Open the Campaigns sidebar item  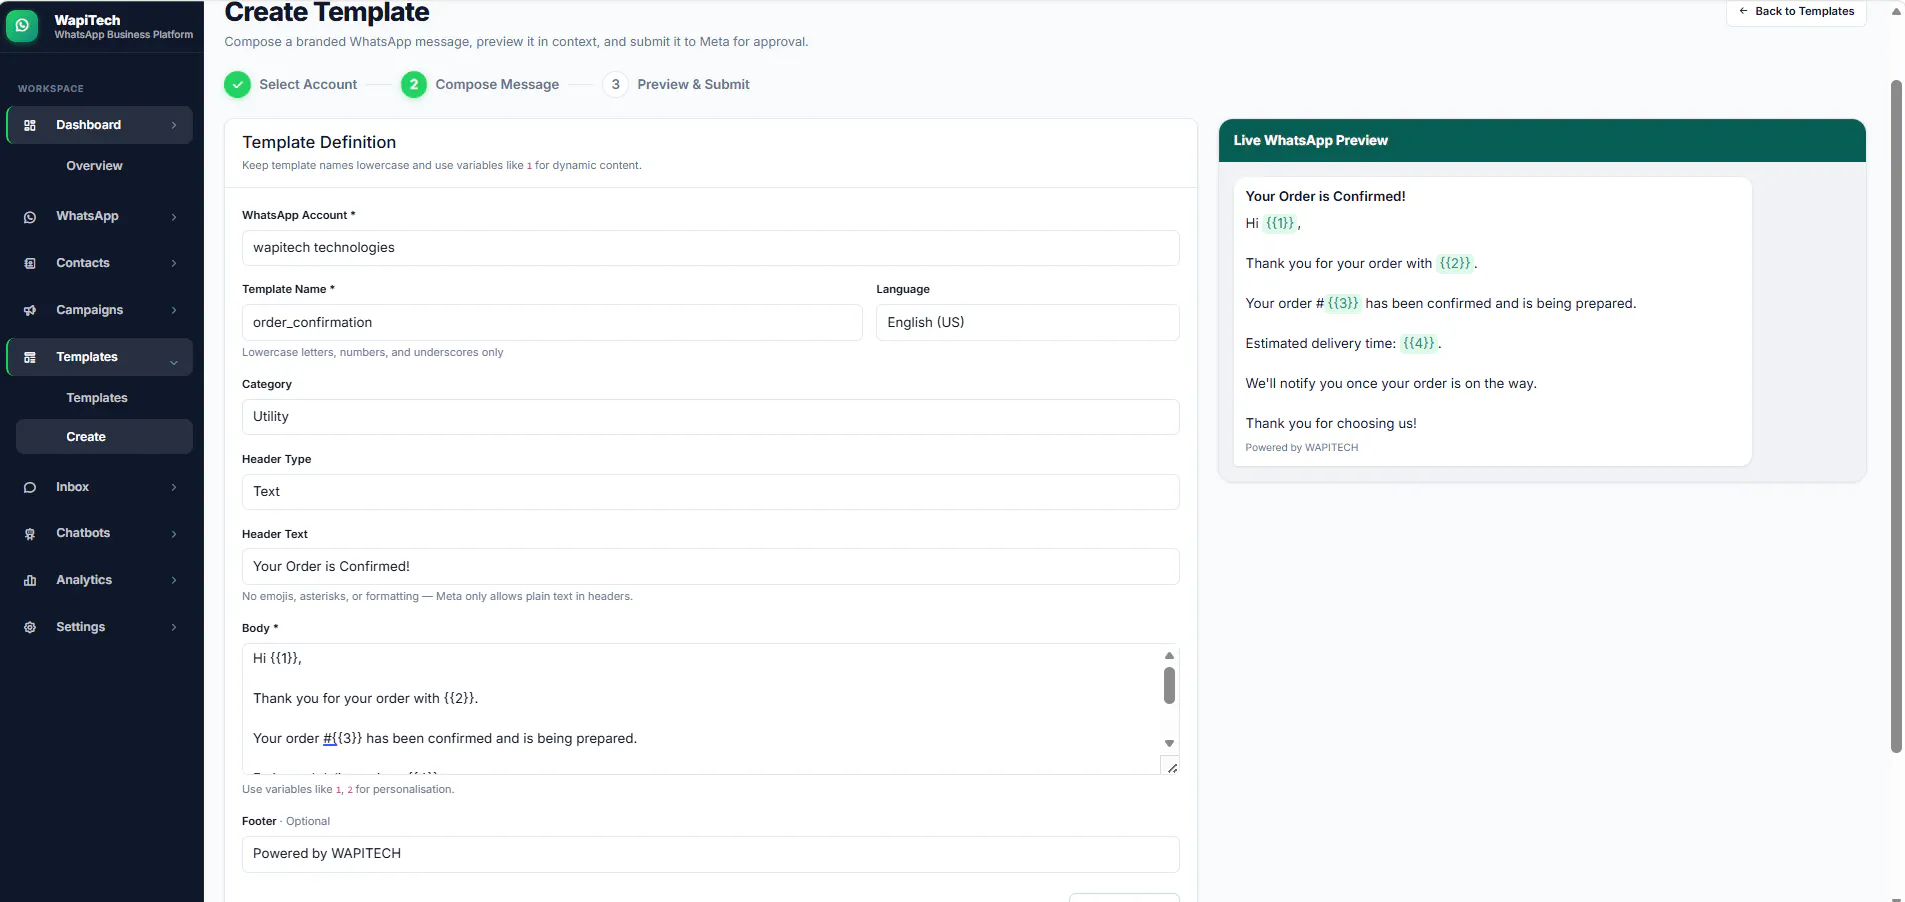99,310
